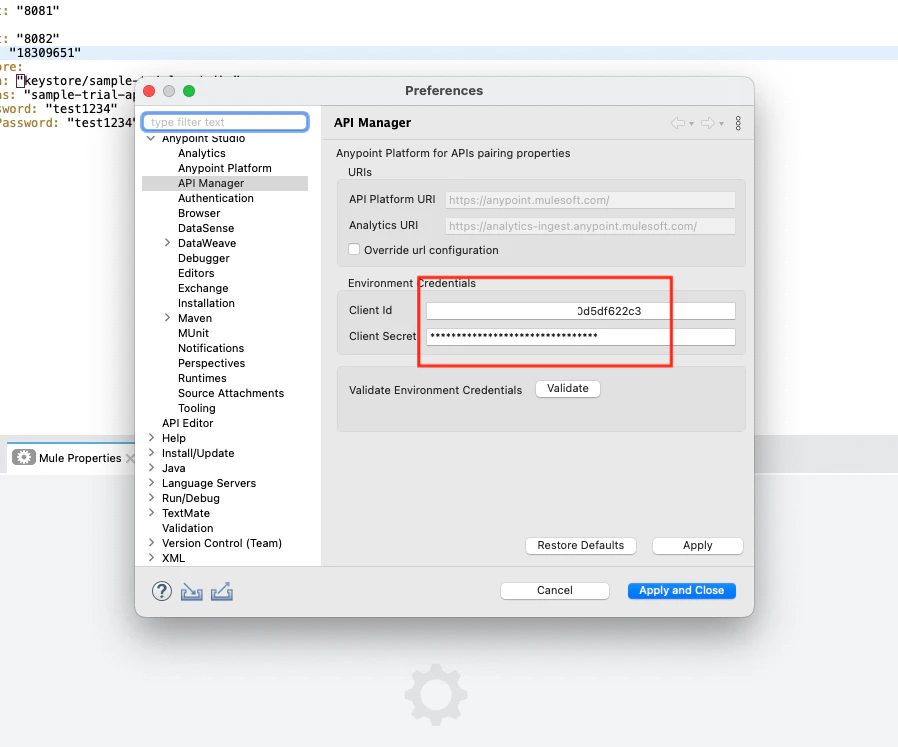Select Authentication in the tree

[216, 198]
